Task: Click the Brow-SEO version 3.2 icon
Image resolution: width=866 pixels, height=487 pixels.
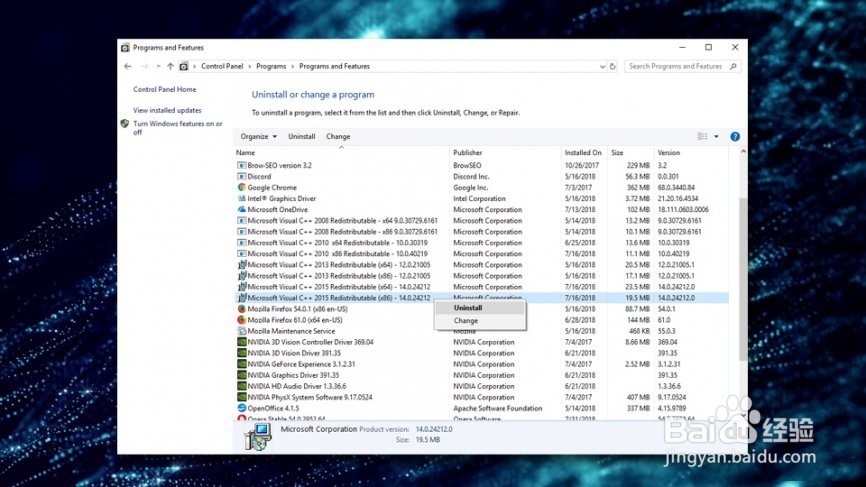Action: point(241,165)
